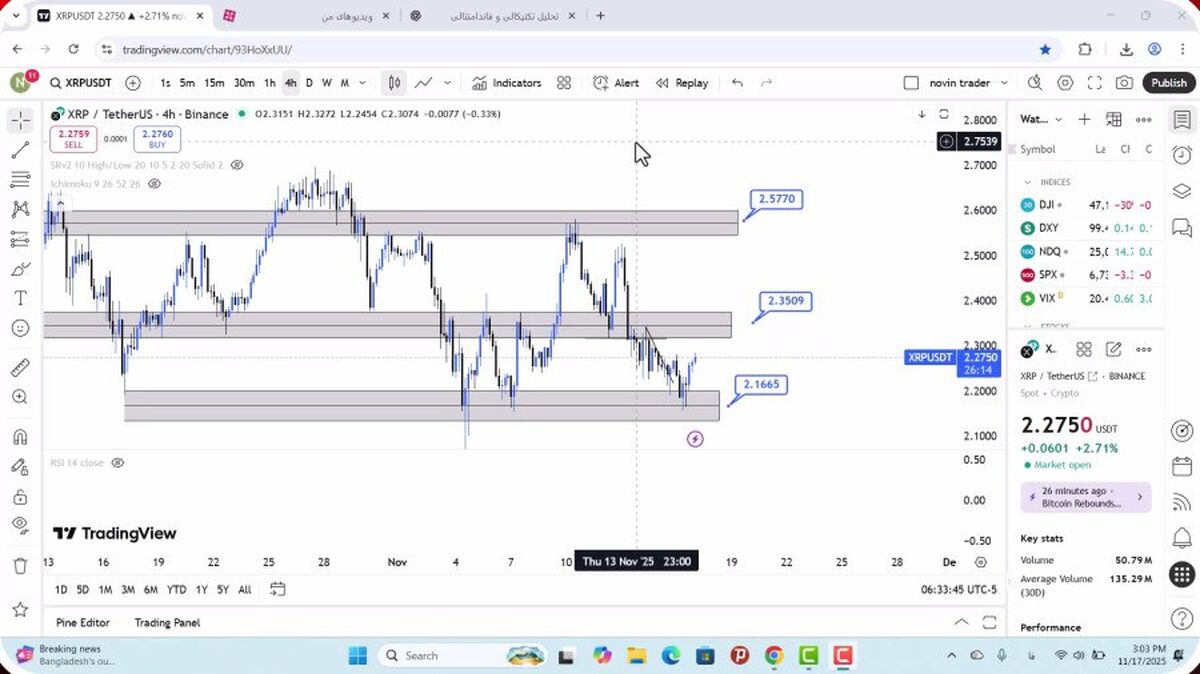
Task: Switch to the 15m timeframe
Action: [x=214, y=83]
